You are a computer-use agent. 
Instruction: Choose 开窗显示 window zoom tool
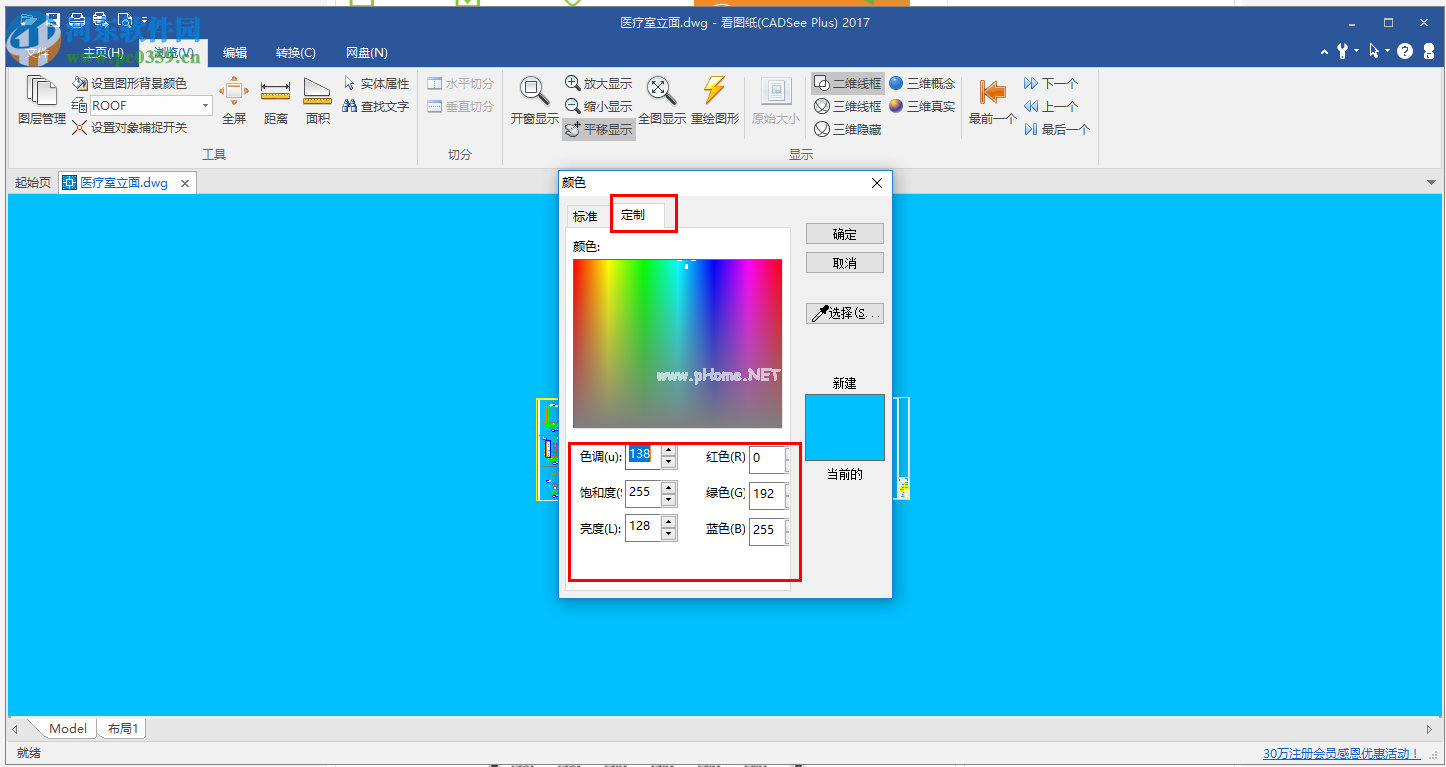coord(535,101)
